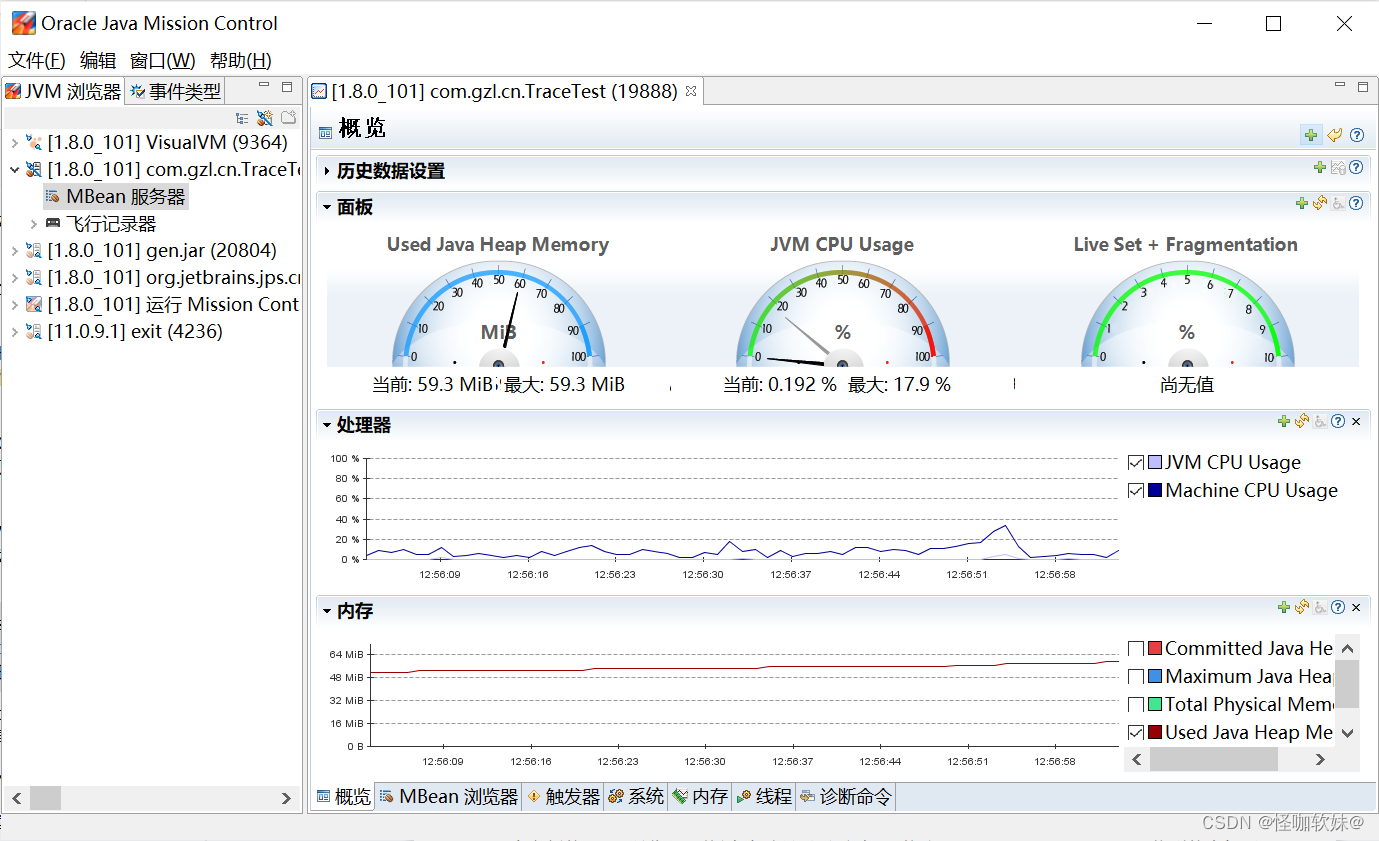Image resolution: width=1379 pixels, height=841 pixels.
Task: Click the yellow reset arrow in 概览 header
Action: tap(1335, 135)
